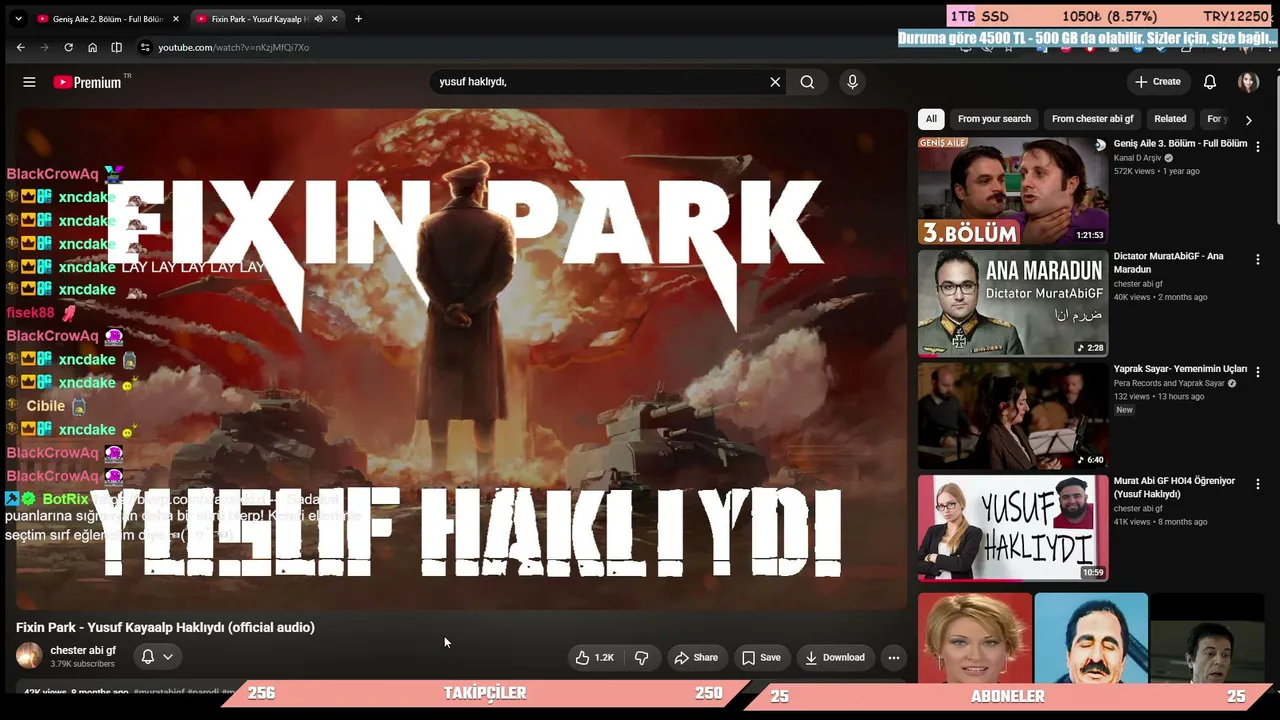Select the From chester abi gf chip

point(1092,119)
